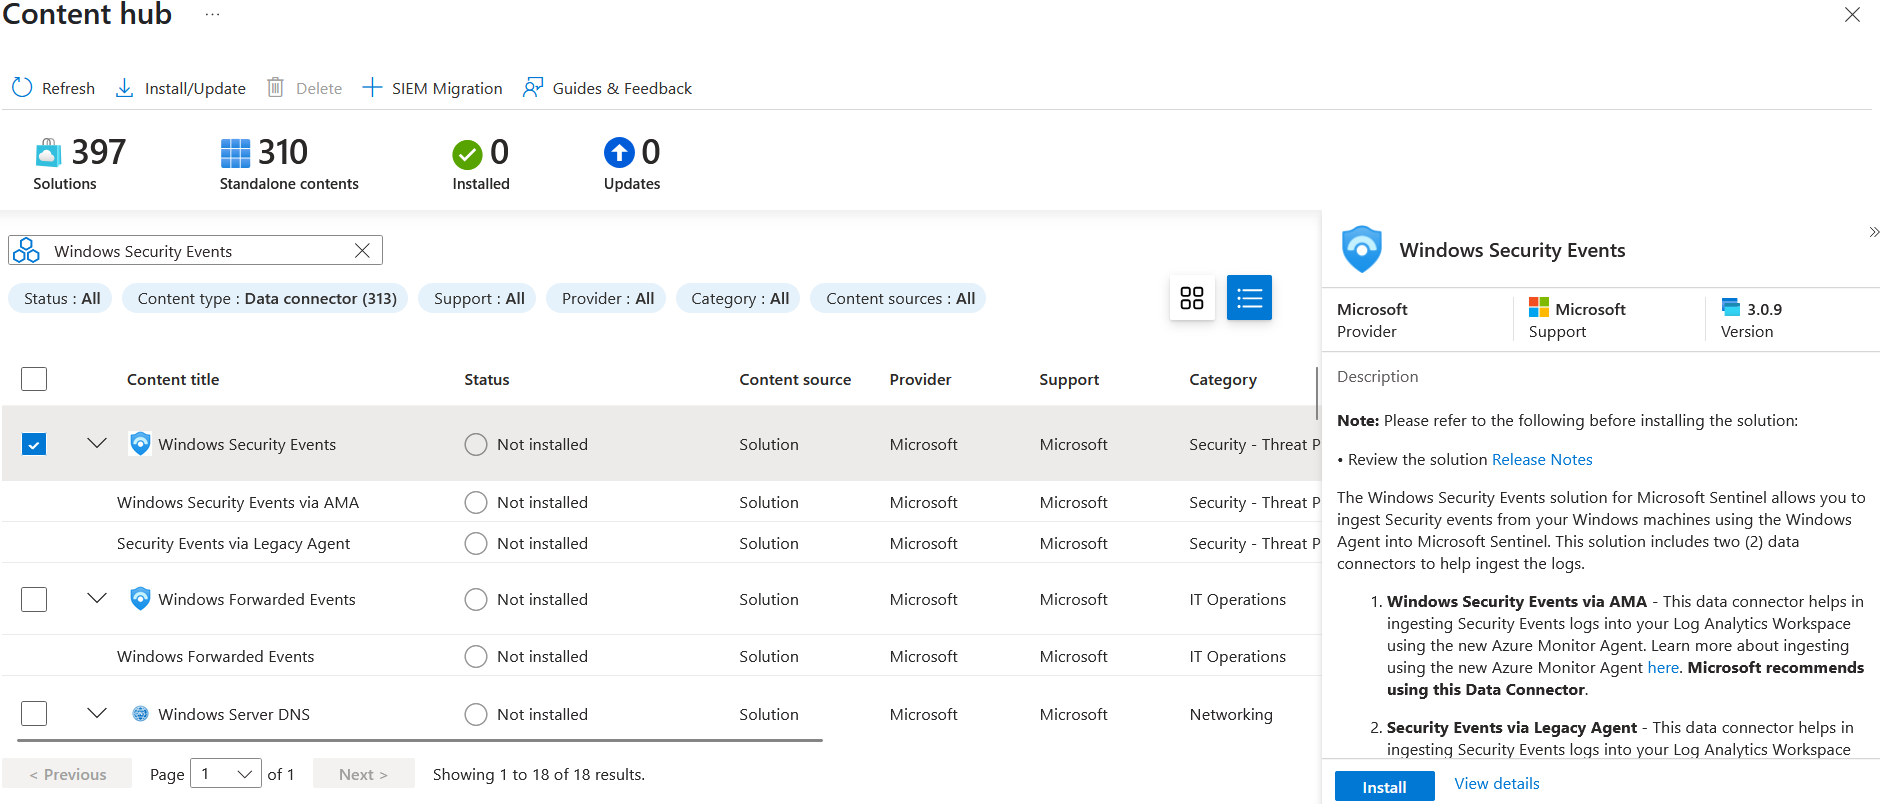
Task: Click the SIEM Migration plus icon
Action: [x=372, y=88]
